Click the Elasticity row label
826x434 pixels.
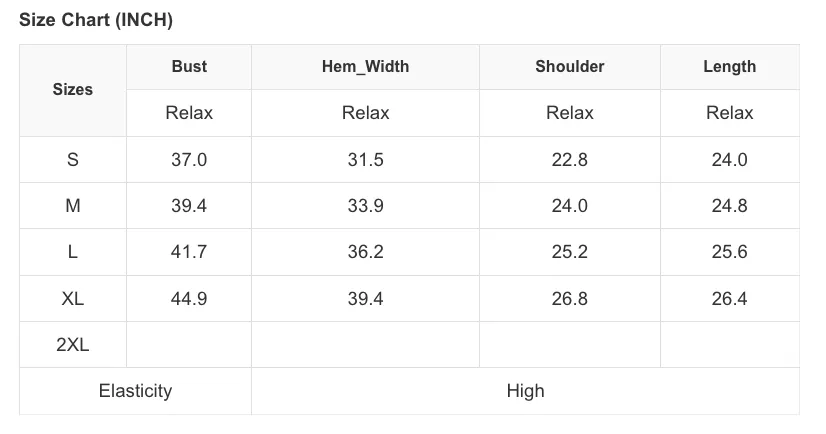(x=135, y=391)
